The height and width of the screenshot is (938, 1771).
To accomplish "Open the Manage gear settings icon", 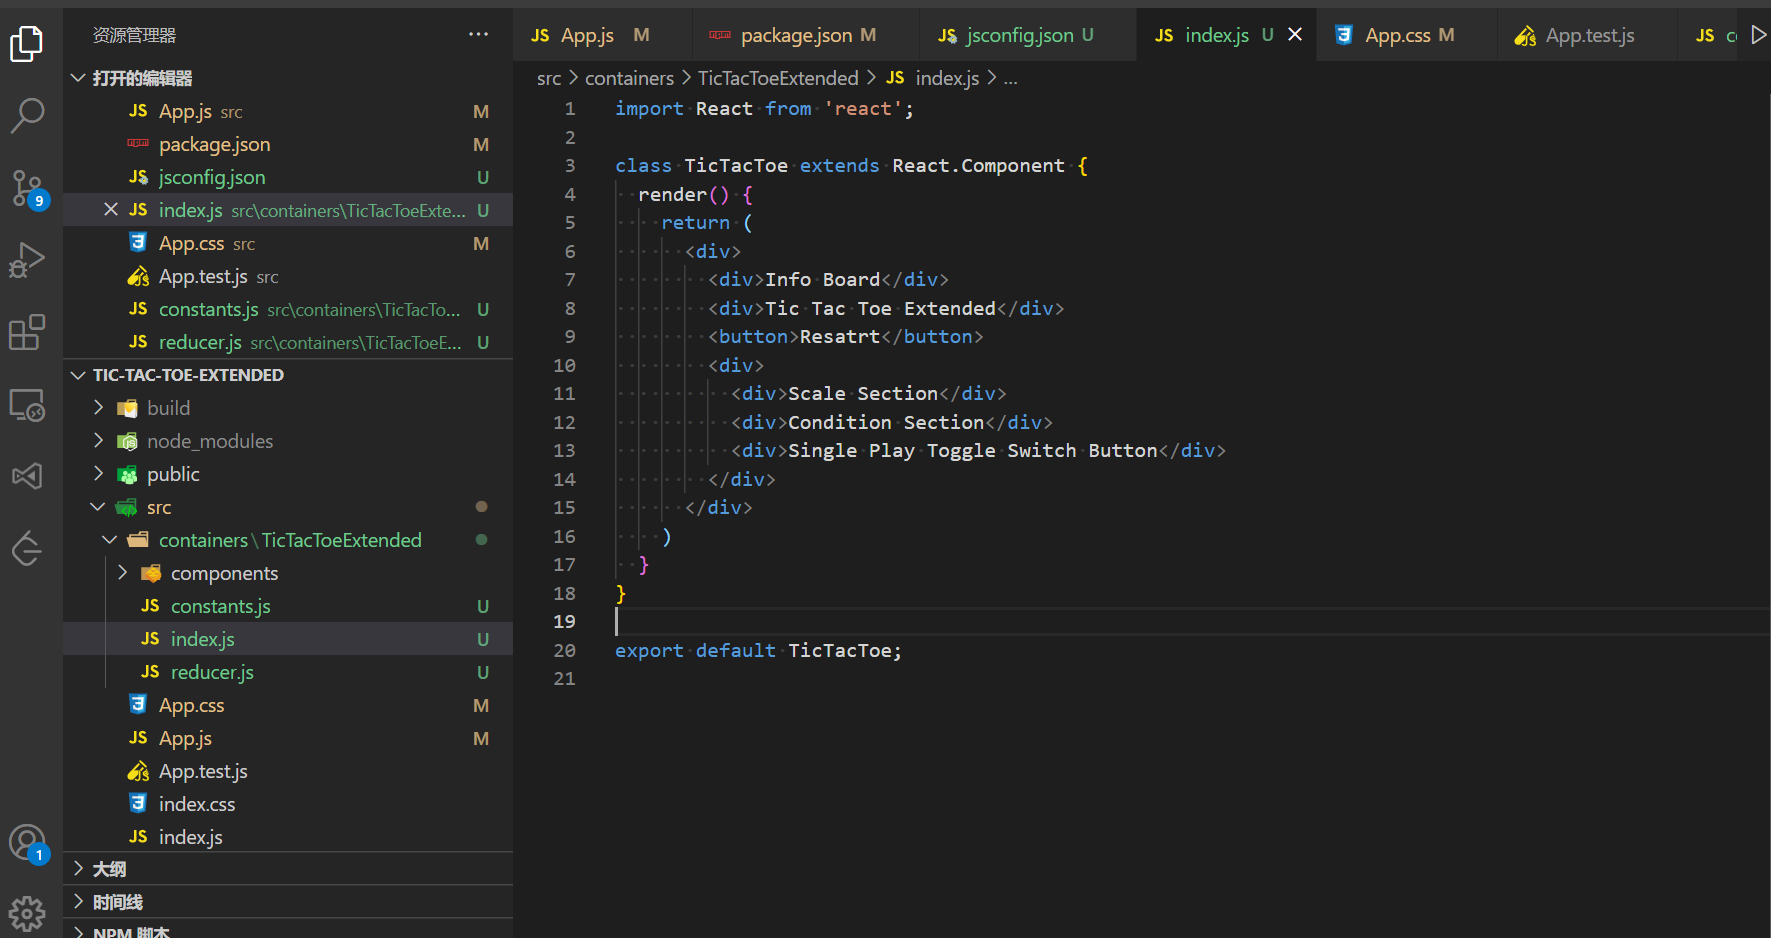I will pos(27,913).
